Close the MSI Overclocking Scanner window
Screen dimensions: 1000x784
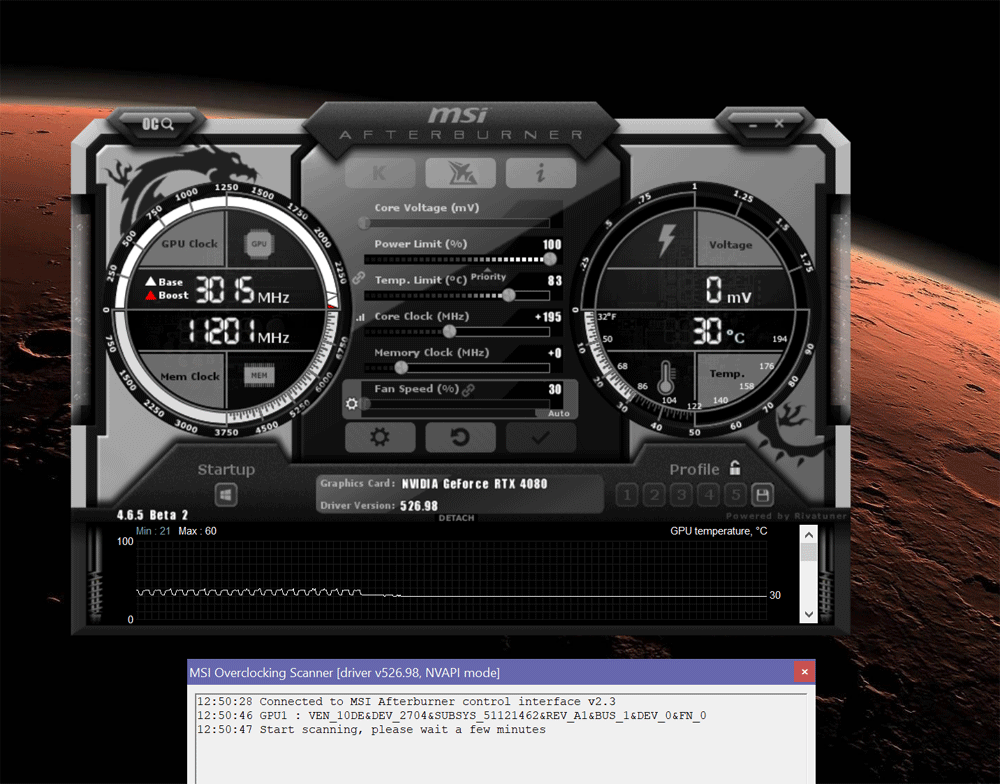804,672
